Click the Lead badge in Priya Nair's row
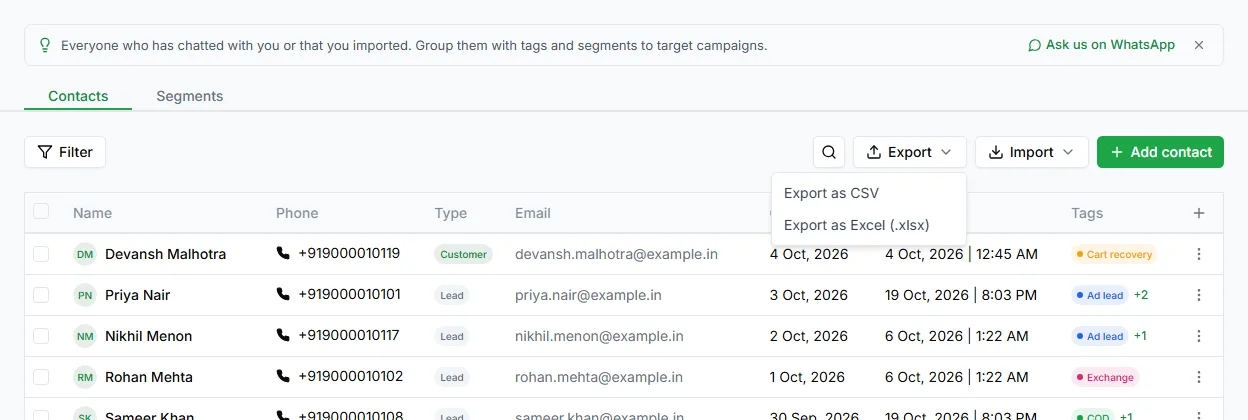 pos(452,295)
